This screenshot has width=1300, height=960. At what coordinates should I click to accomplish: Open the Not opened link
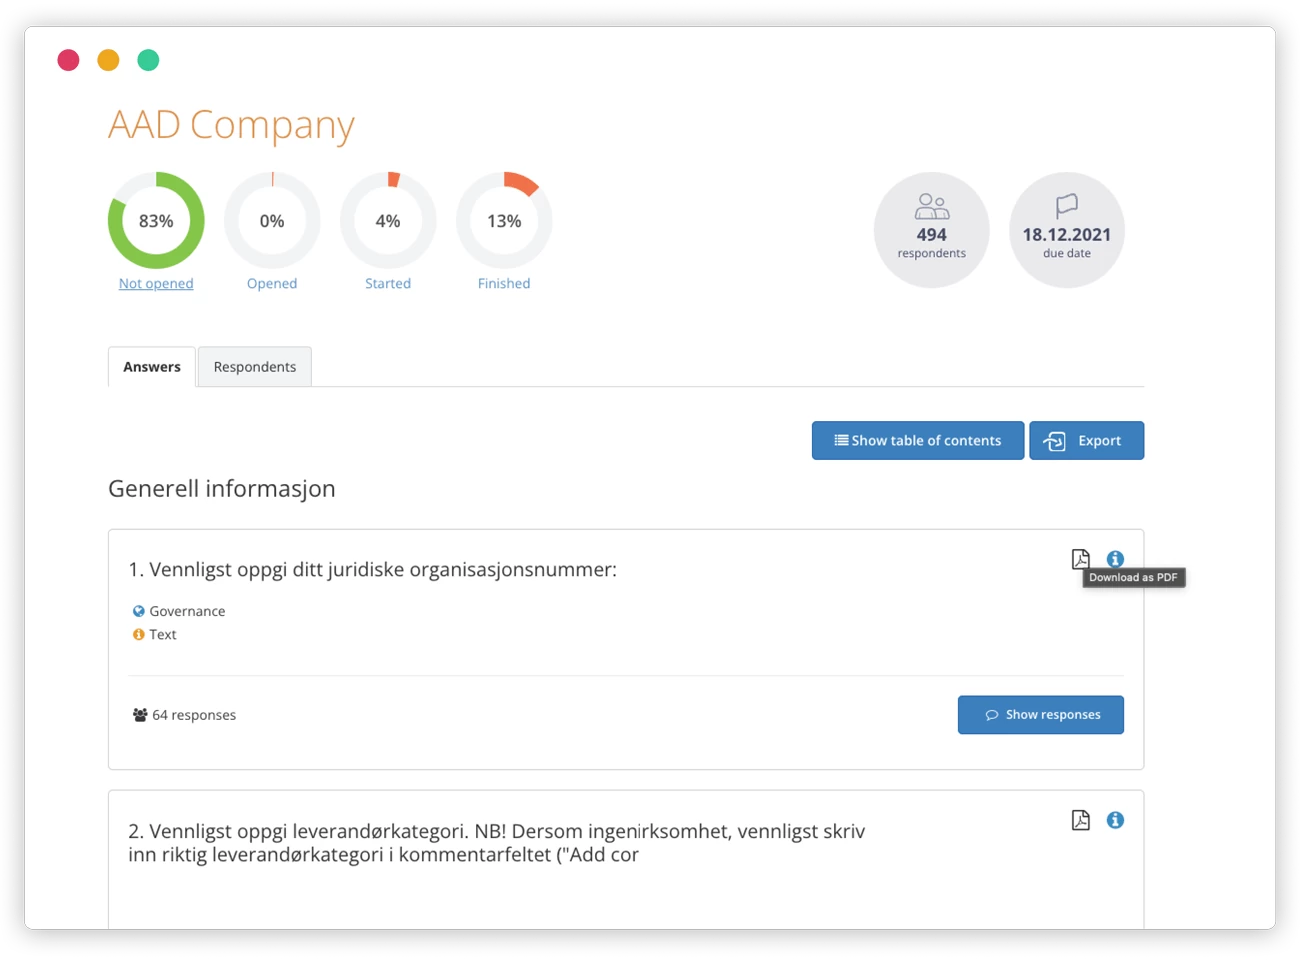pos(156,283)
